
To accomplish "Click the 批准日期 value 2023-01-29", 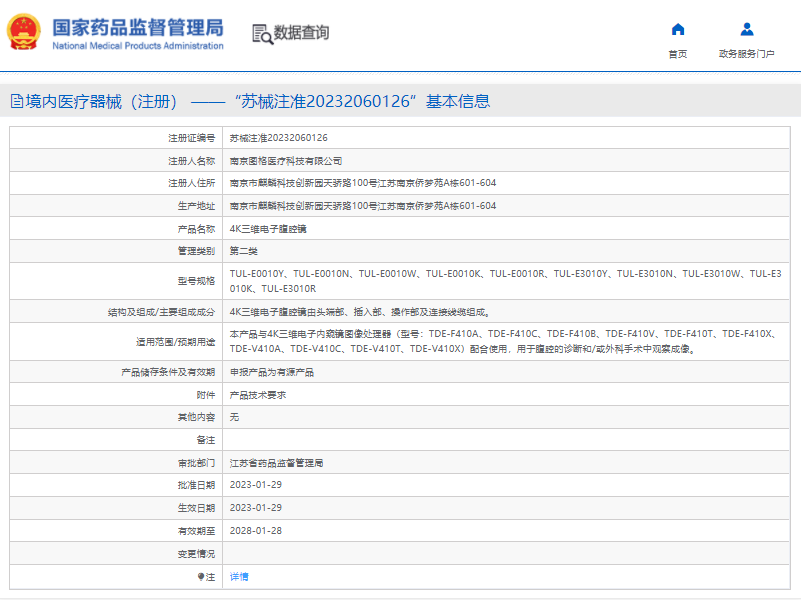I will tap(255, 485).
